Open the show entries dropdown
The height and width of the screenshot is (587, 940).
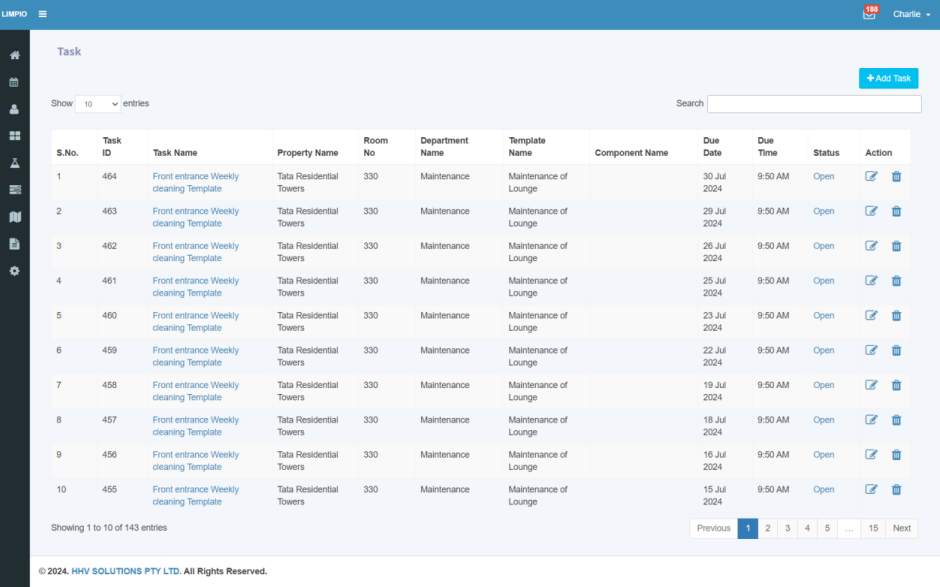point(98,104)
